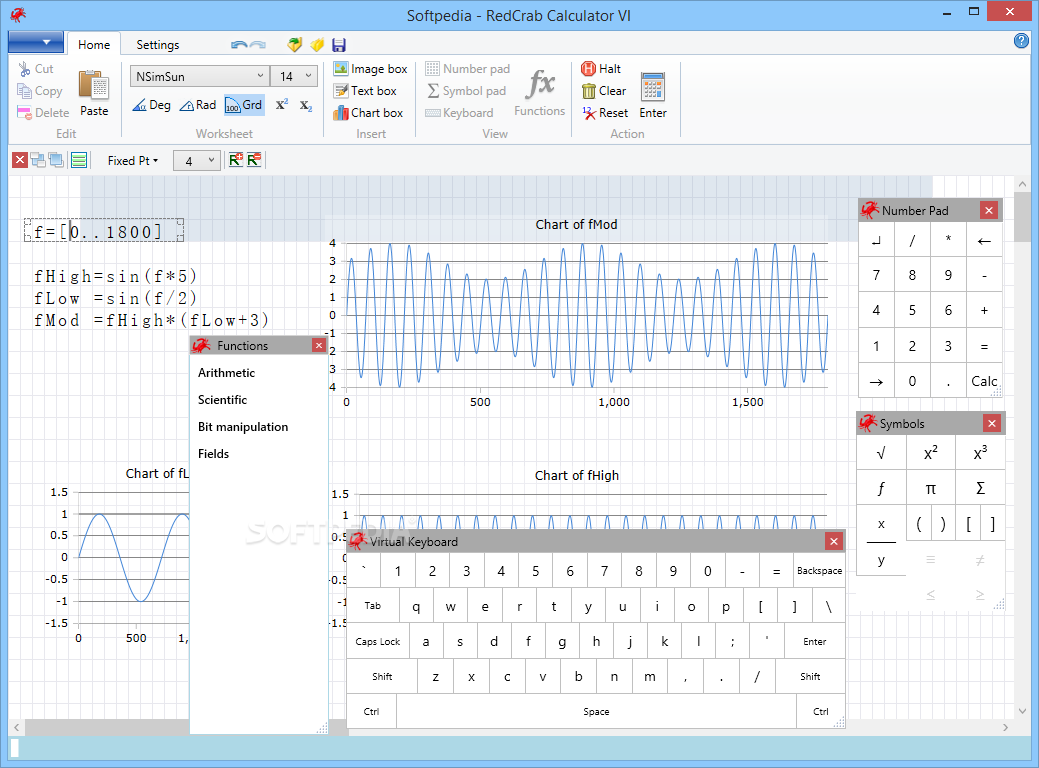The image size is (1039, 768).
Task: Click the f=[0..1800] formula field
Action: [104, 231]
